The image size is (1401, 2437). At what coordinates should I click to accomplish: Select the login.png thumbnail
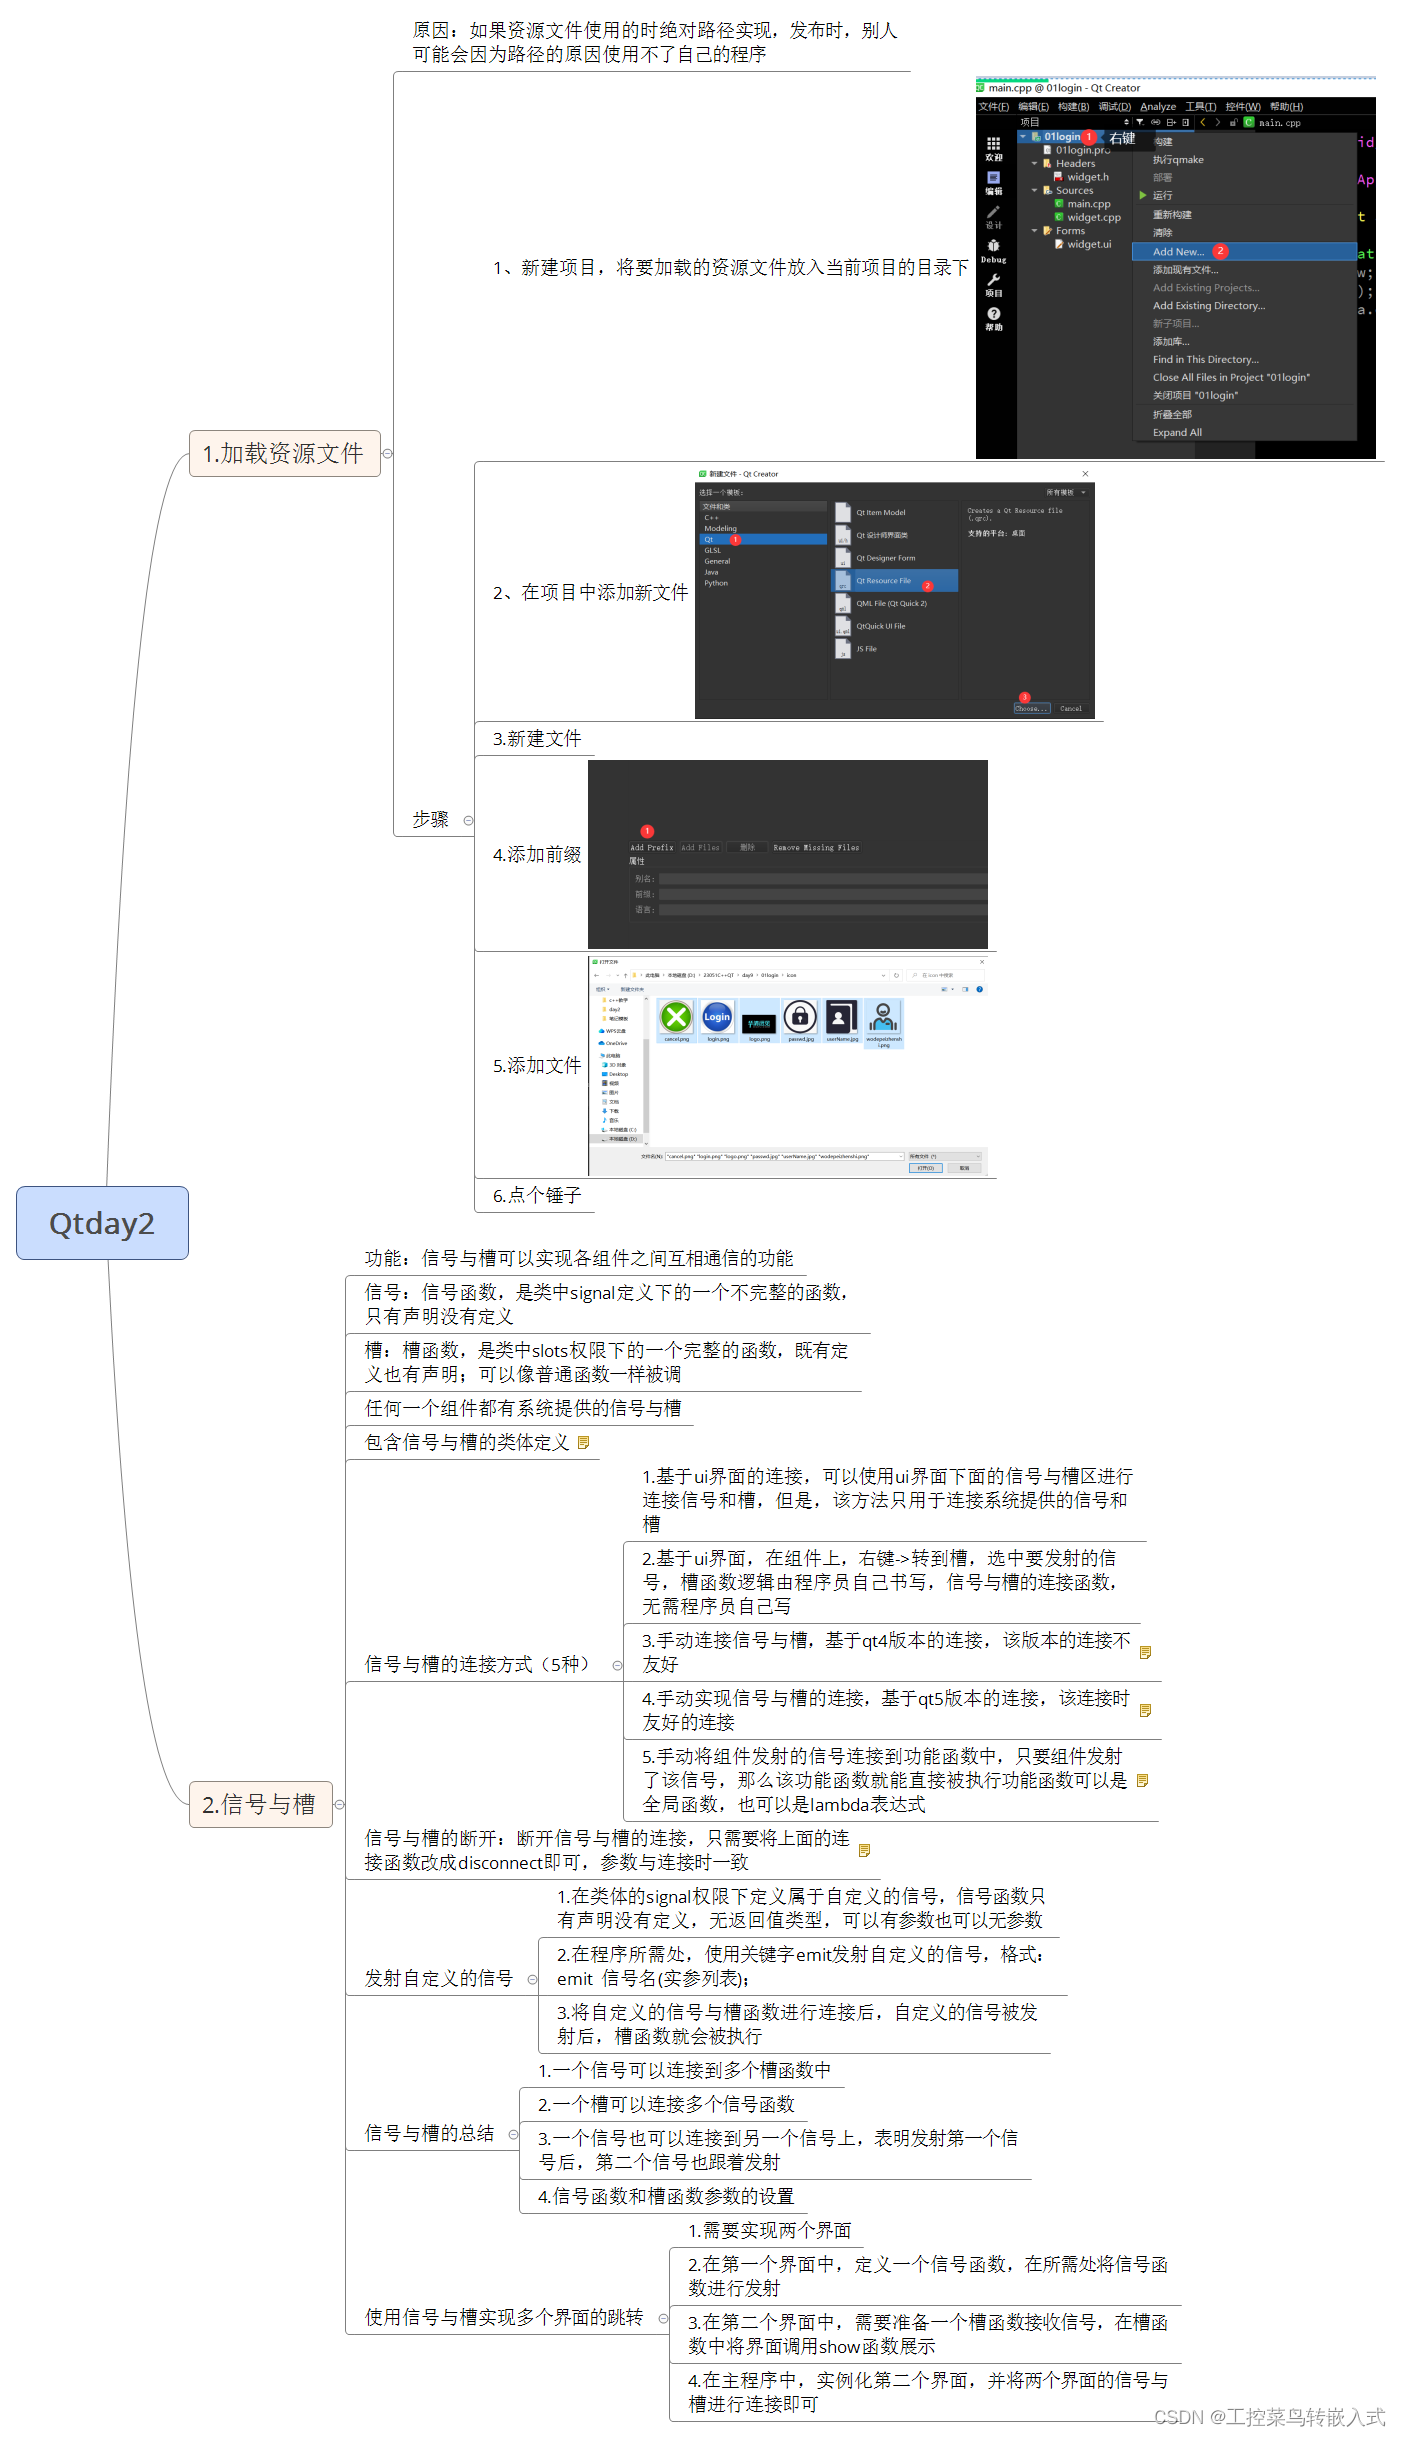click(718, 1021)
